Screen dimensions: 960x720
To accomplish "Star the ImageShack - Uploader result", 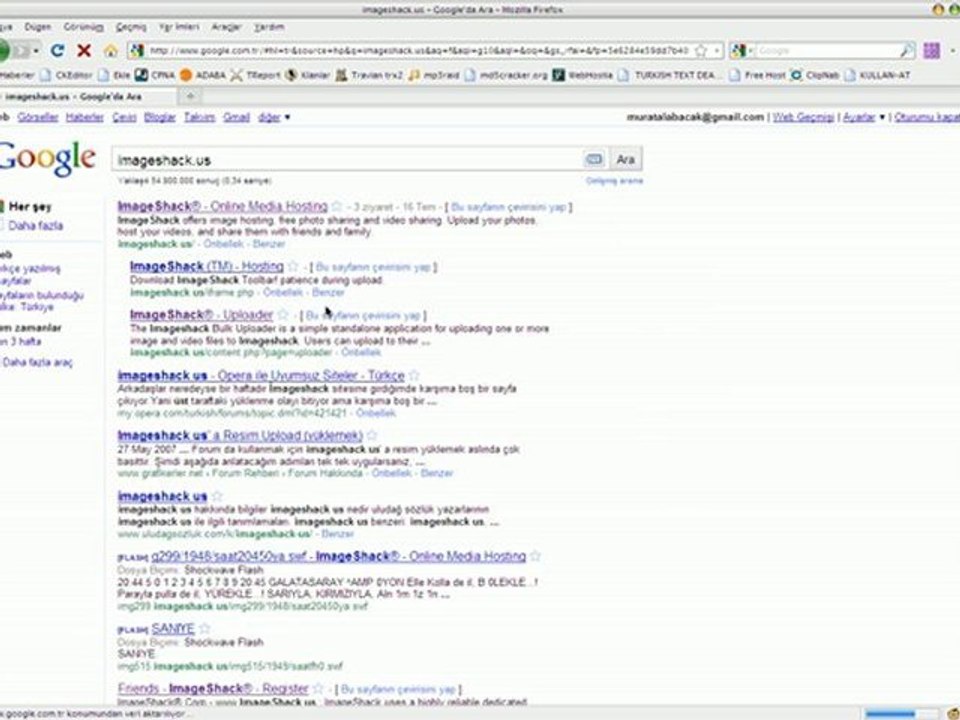I will point(282,315).
